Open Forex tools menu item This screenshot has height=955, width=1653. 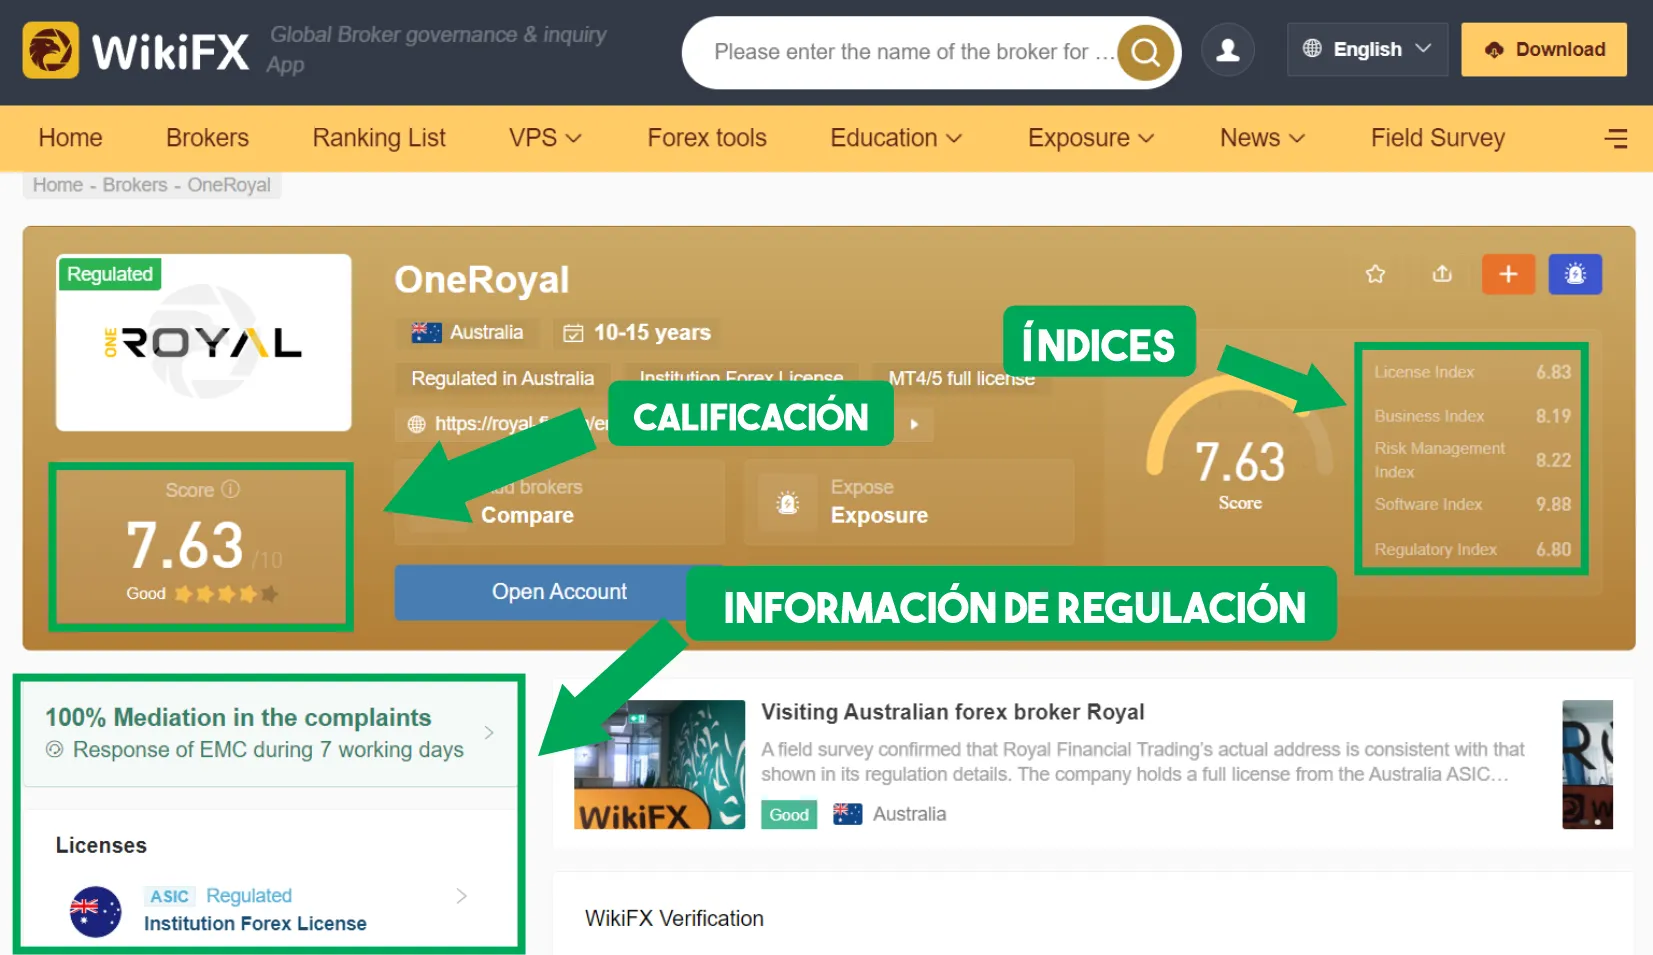(707, 138)
